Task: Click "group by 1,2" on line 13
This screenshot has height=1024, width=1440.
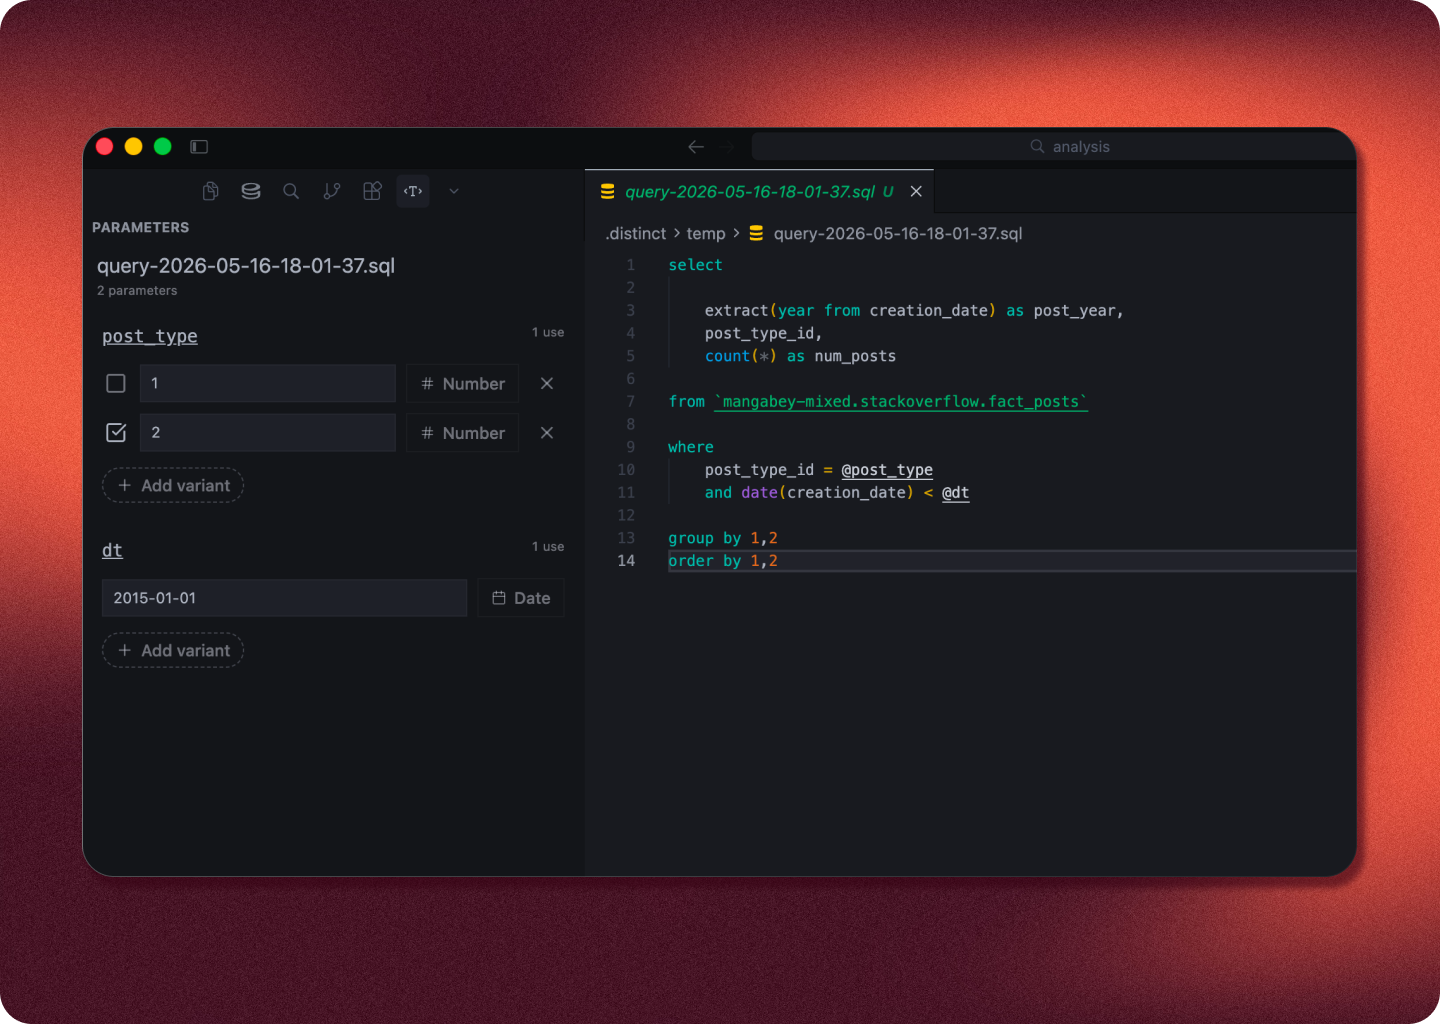Action: (x=723, y=539)
